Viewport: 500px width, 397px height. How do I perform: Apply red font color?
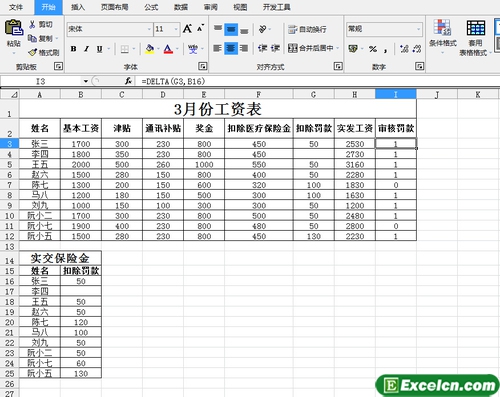point(168,49)
